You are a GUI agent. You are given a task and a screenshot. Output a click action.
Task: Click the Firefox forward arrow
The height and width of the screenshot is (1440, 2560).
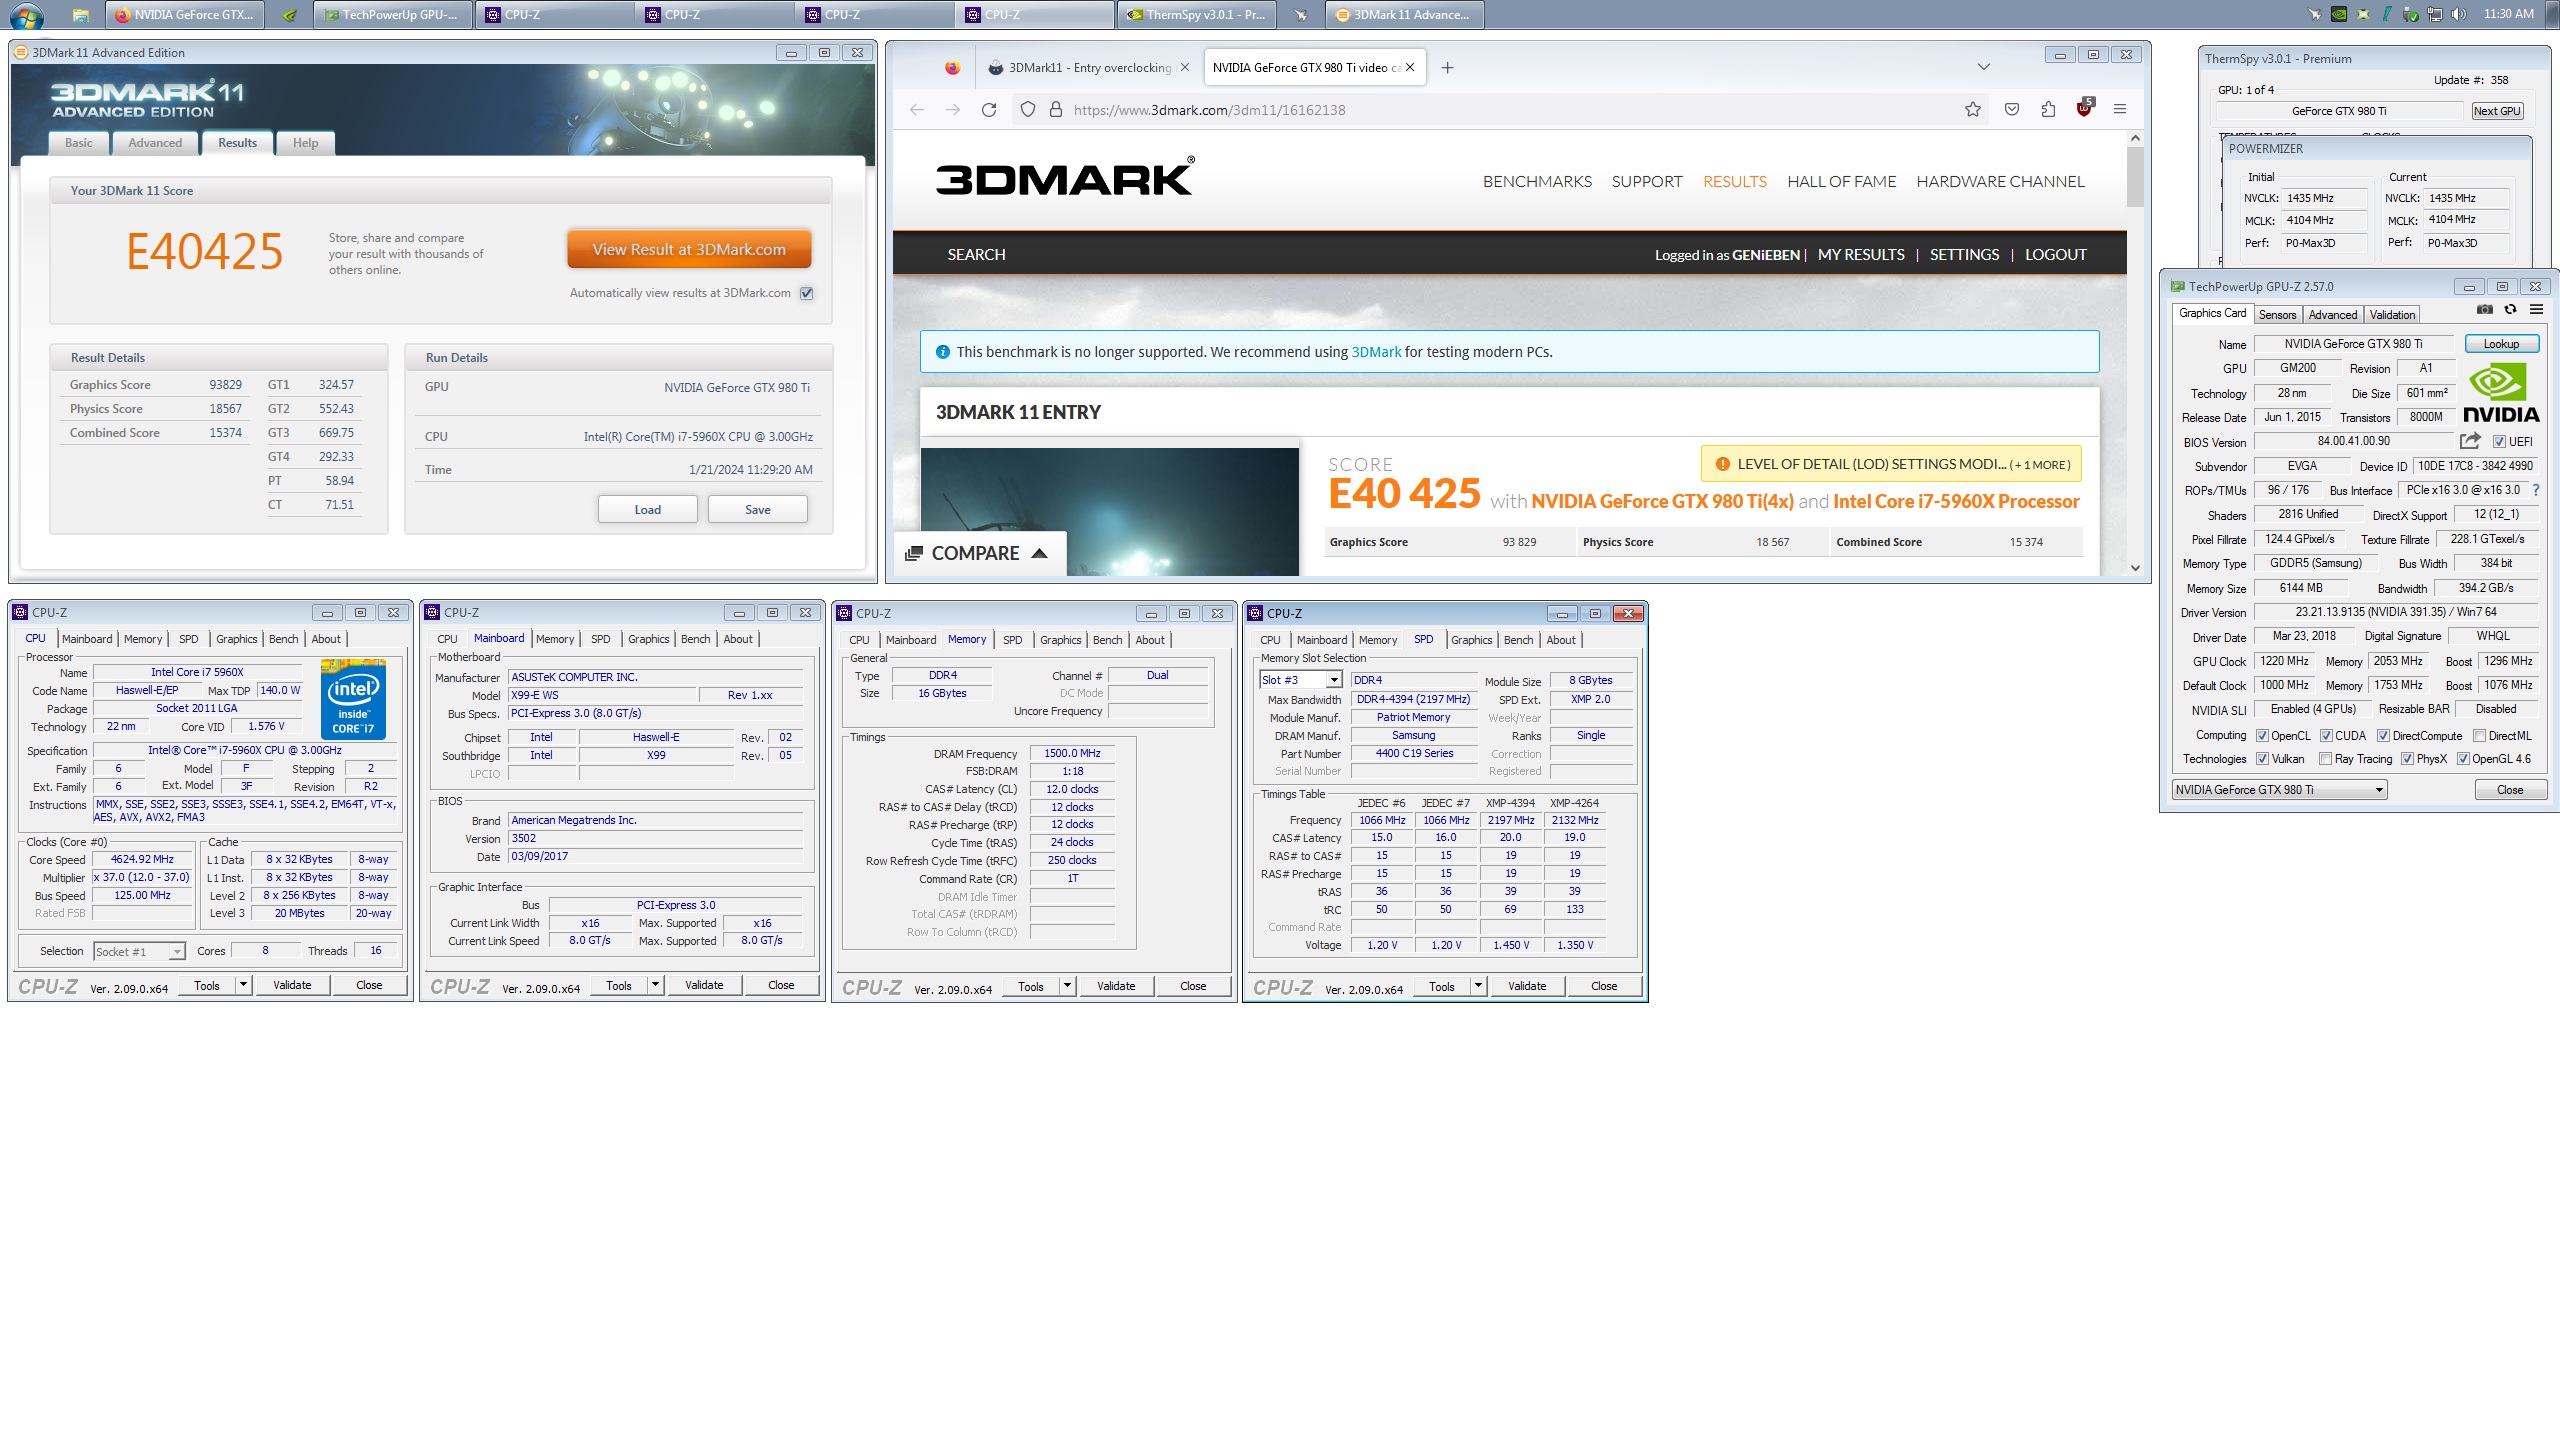[x=953, y=110]
